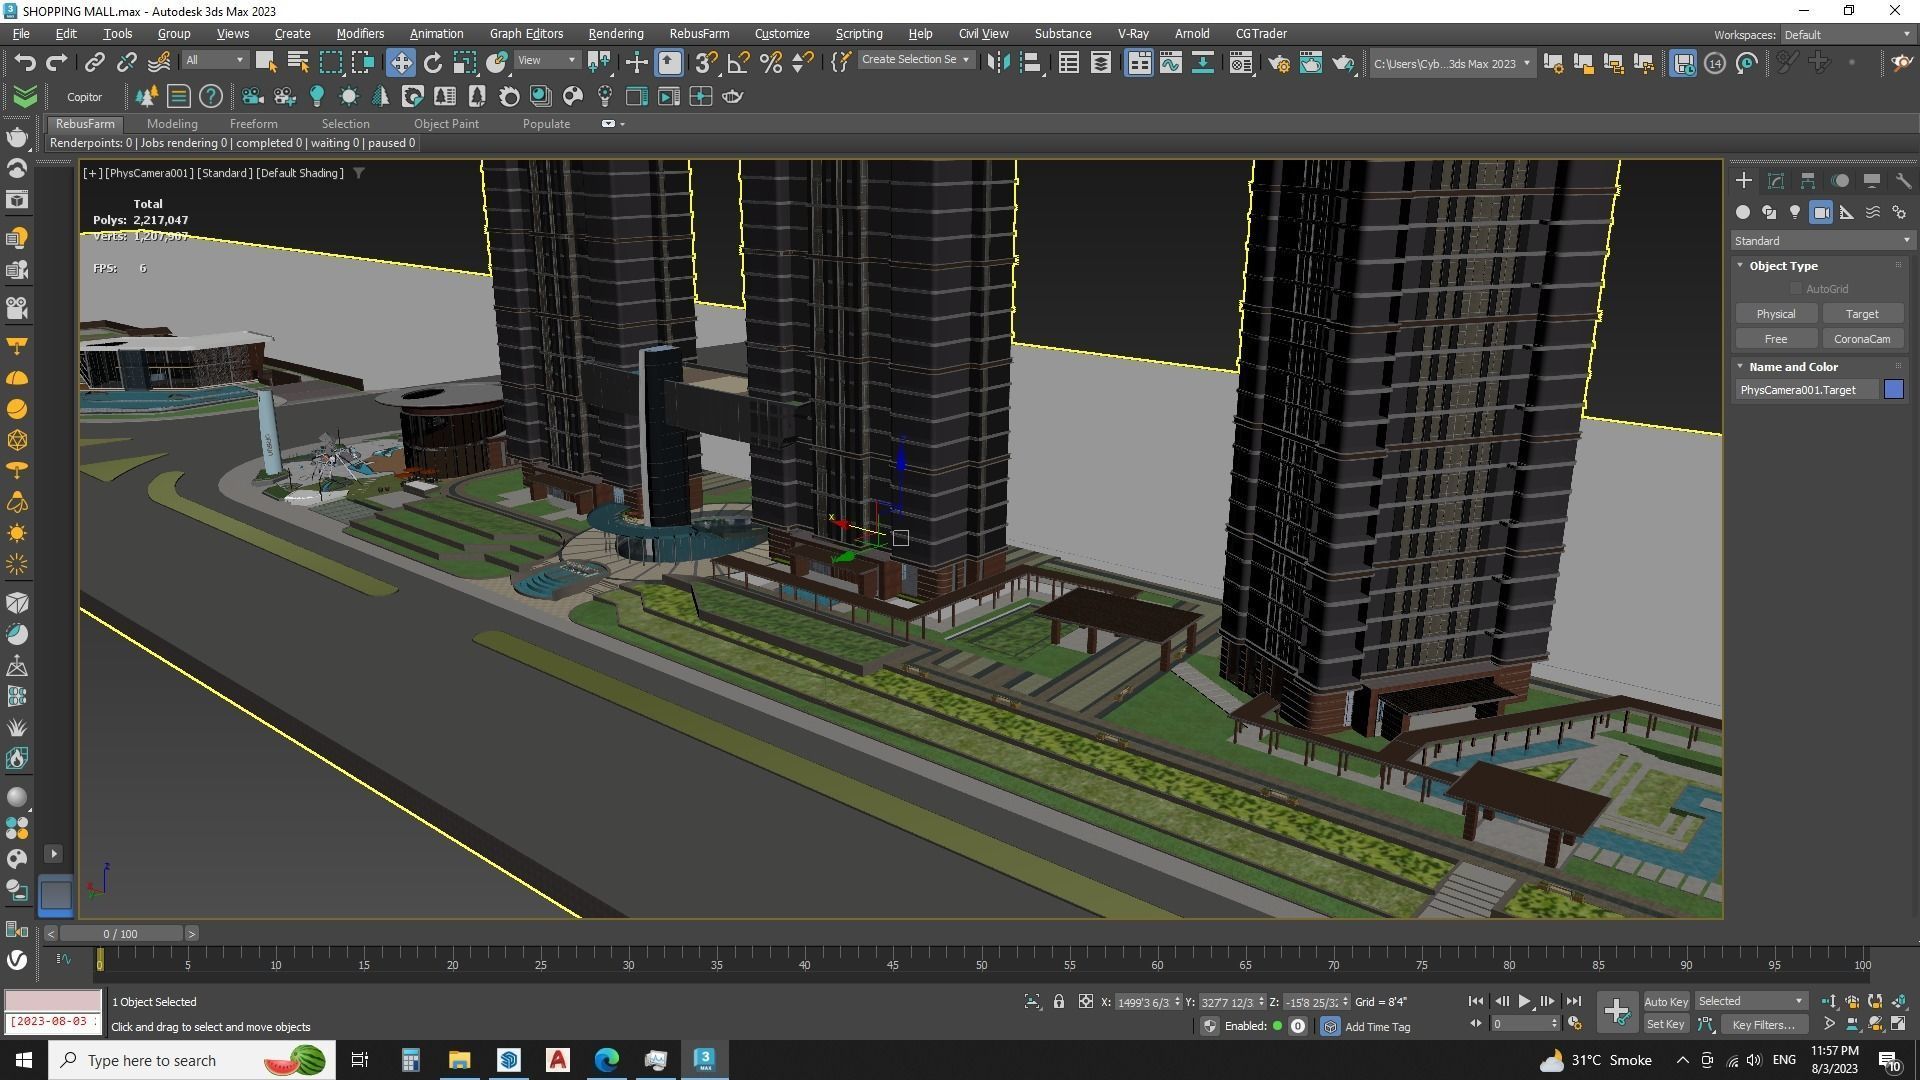Viewport: 1920px width, 1080px height.
Task: Toggle the Selection Lock padlock
Action: [x=1058, y=1001]
